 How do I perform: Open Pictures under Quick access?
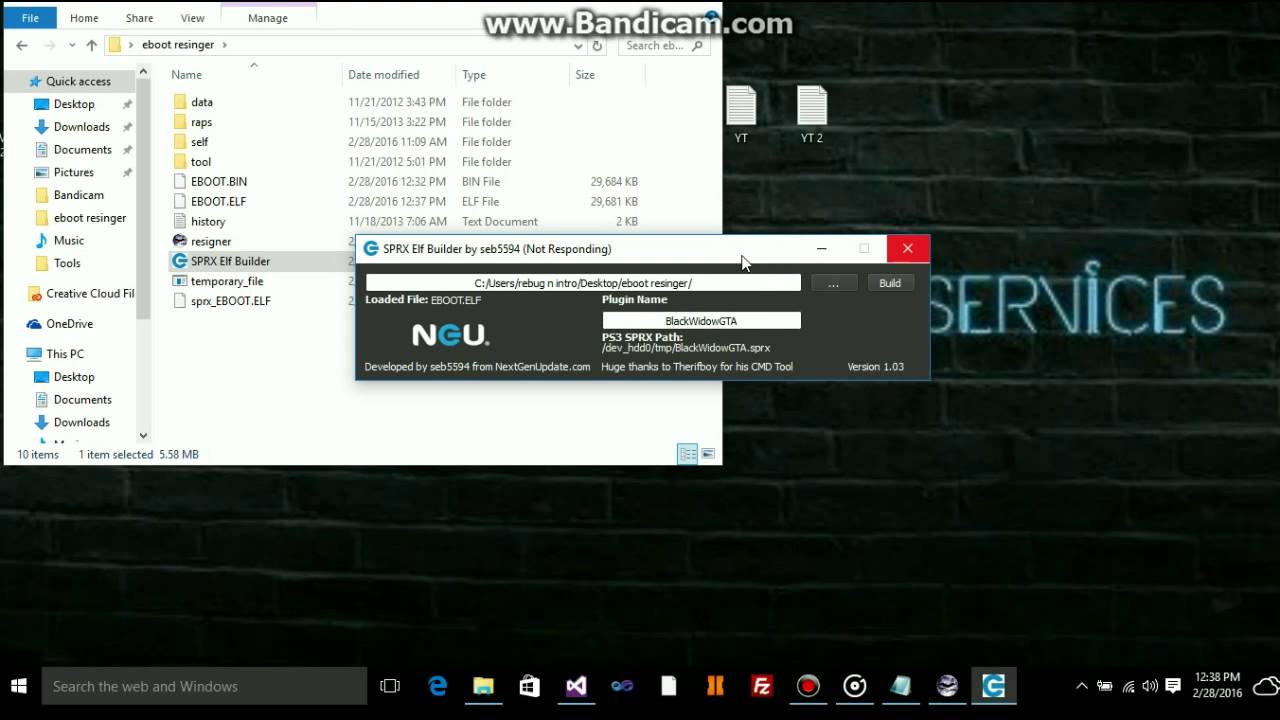click(x=74, y=172)
